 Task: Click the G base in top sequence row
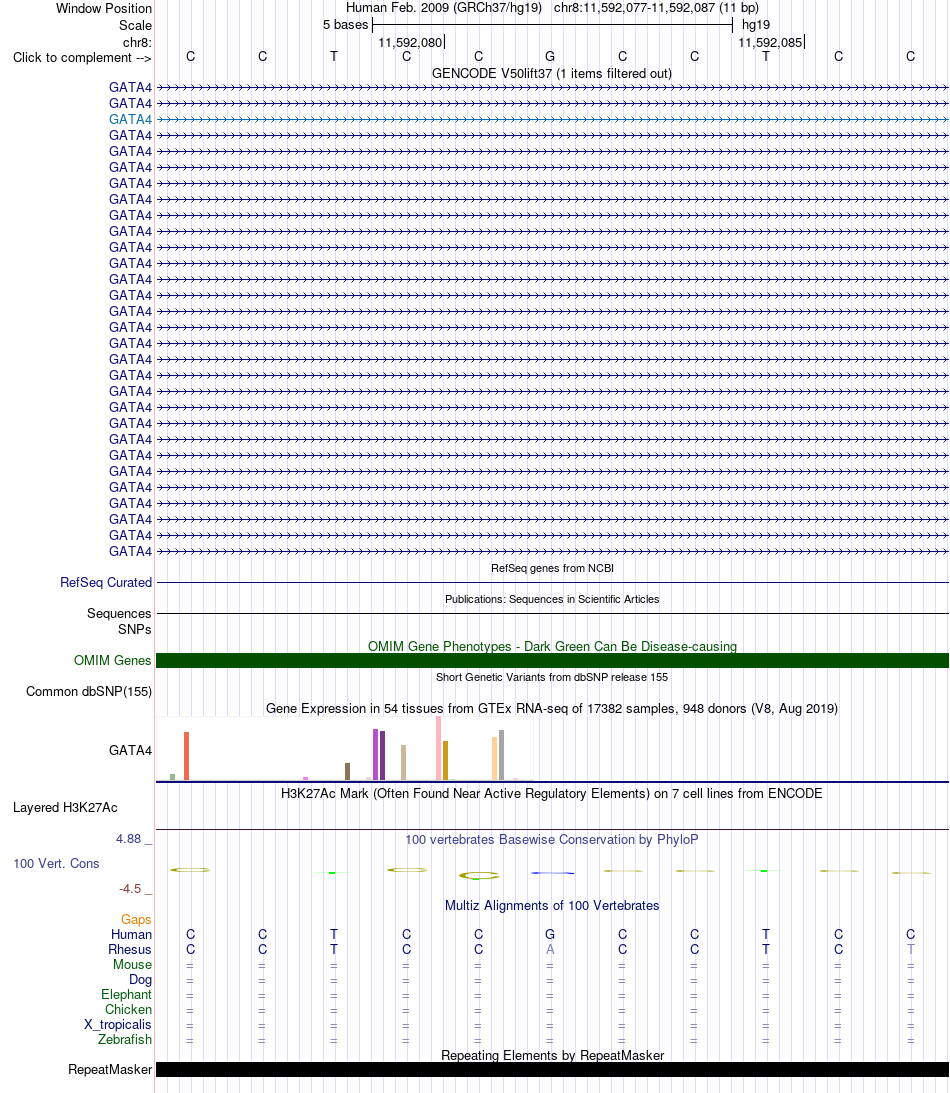click(550, 56)
